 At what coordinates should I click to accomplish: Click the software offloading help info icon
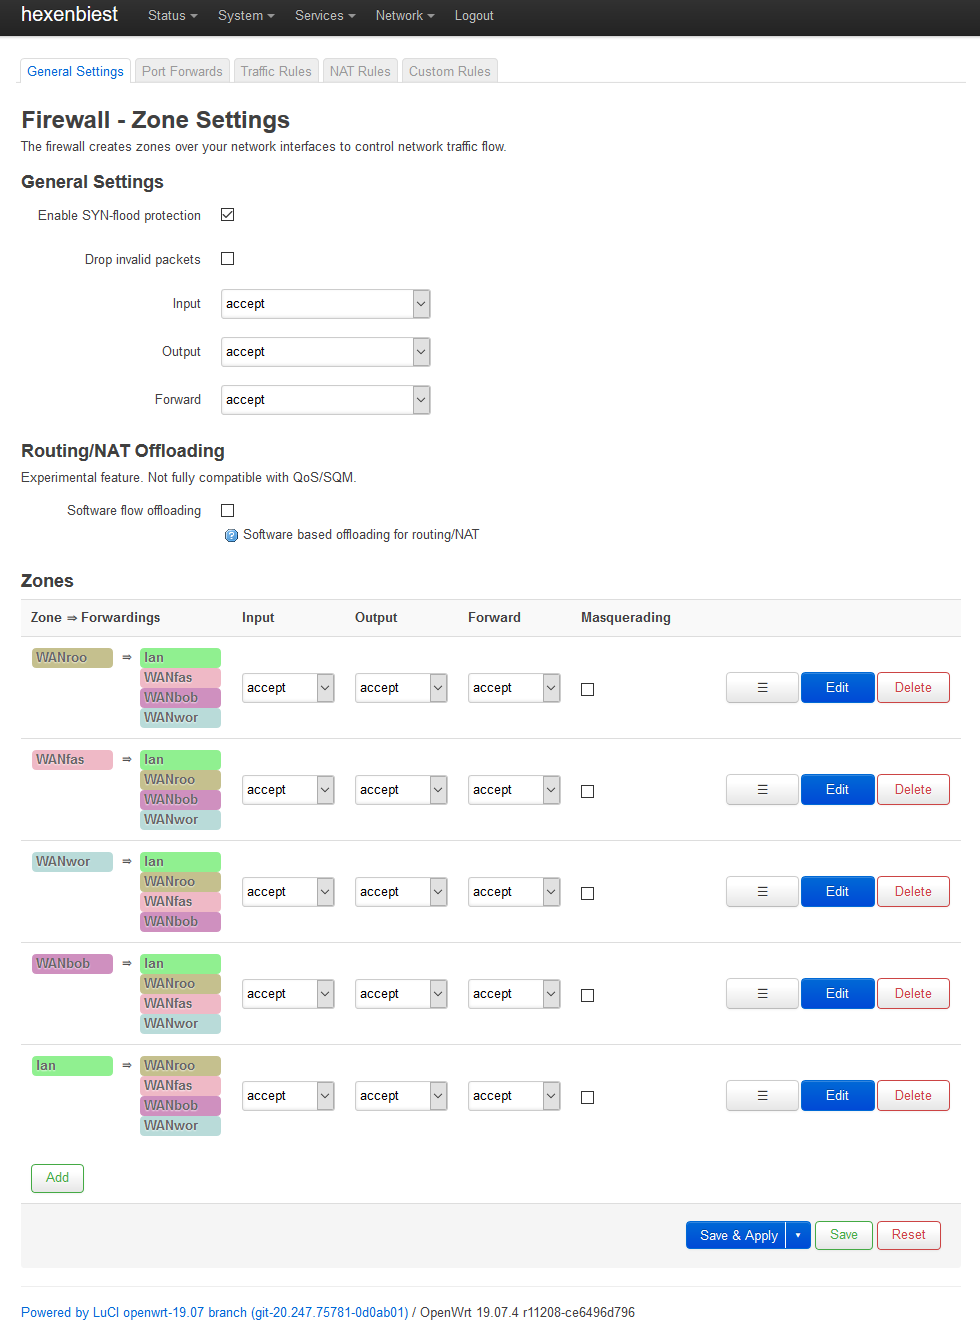232,536
